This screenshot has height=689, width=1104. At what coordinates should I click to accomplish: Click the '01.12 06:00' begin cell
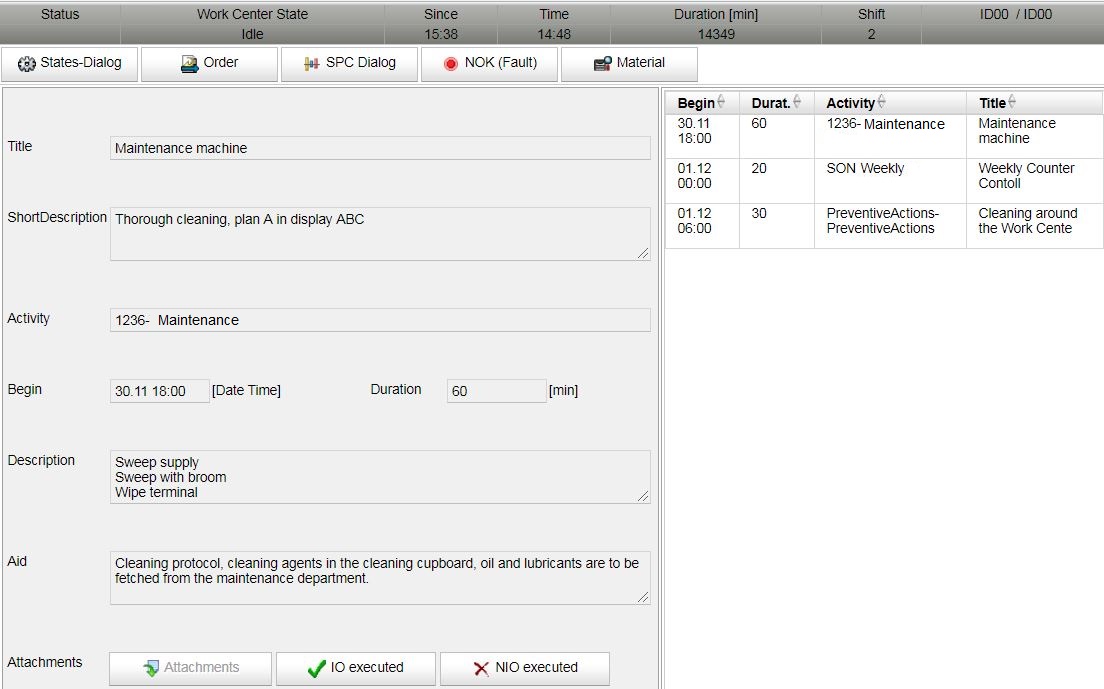click(x=702, y=226)
